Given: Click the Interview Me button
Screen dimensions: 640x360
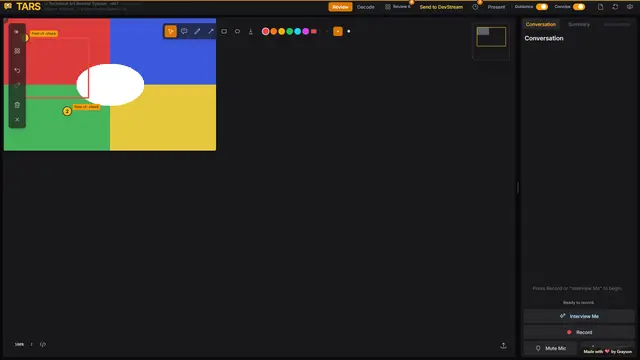Looking at the screenshot, I should 579,316.
